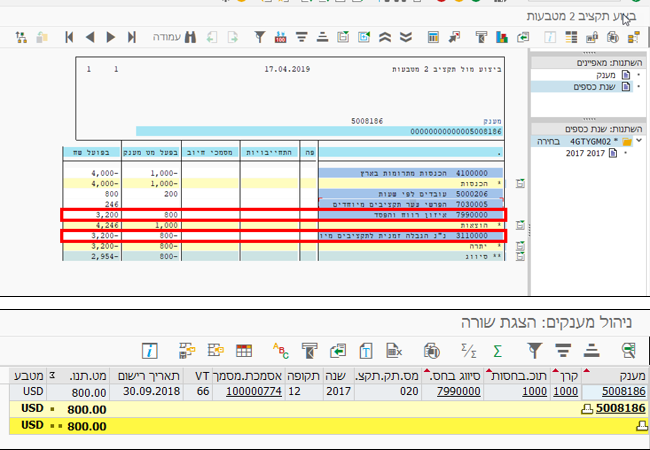The image size is (650, 450).
Task: Open the bar chart graphics icon
Action: [x=502, y=37]
